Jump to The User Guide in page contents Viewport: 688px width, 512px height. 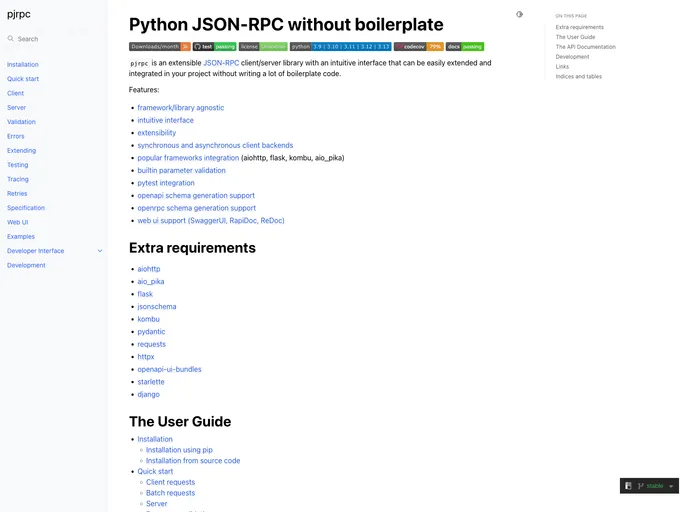click(575, 37)
